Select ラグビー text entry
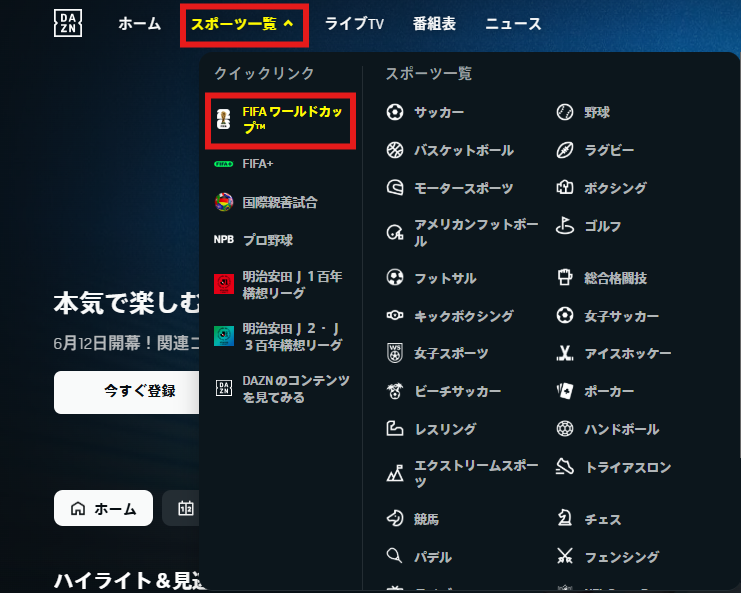Image resolution: width=741 pixels, height=593 pixels. [609, 150]
